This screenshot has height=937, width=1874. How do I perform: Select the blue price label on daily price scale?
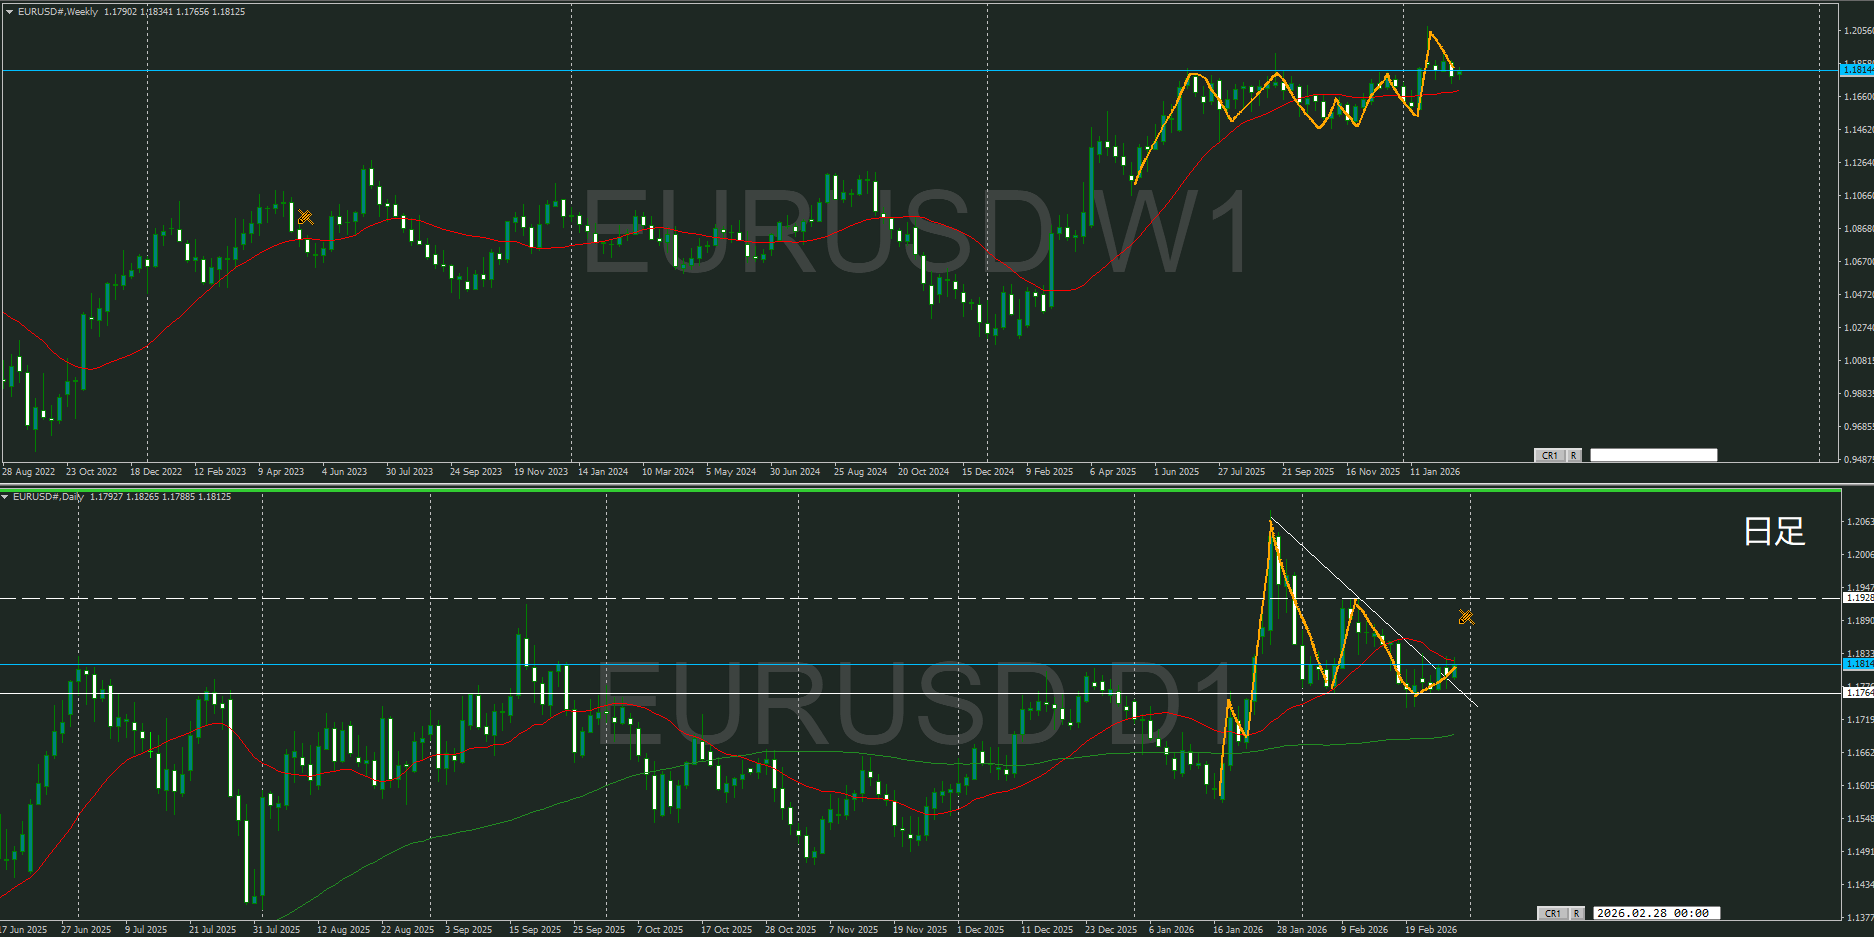pyautogui.click(x=1858, y=664)
